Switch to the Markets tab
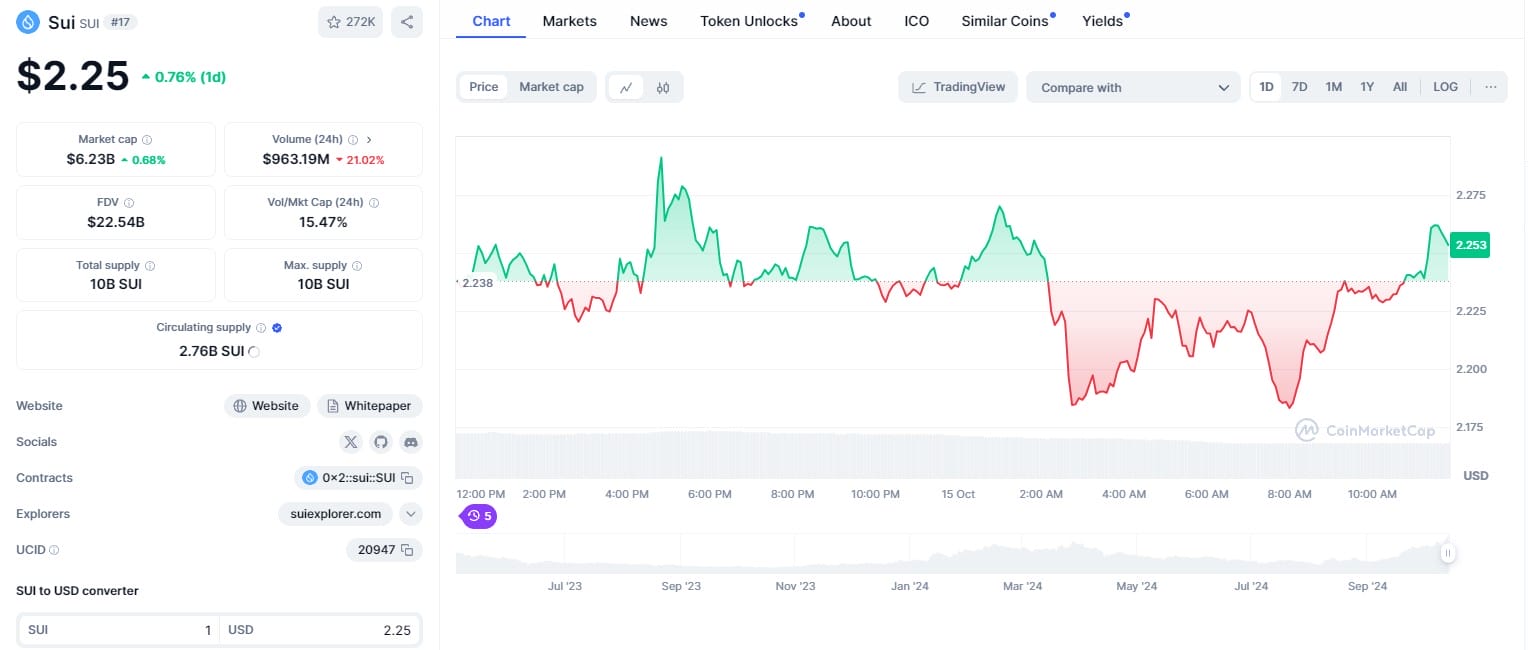Viewport: 1528px width, 650px height. coord(569,21)
